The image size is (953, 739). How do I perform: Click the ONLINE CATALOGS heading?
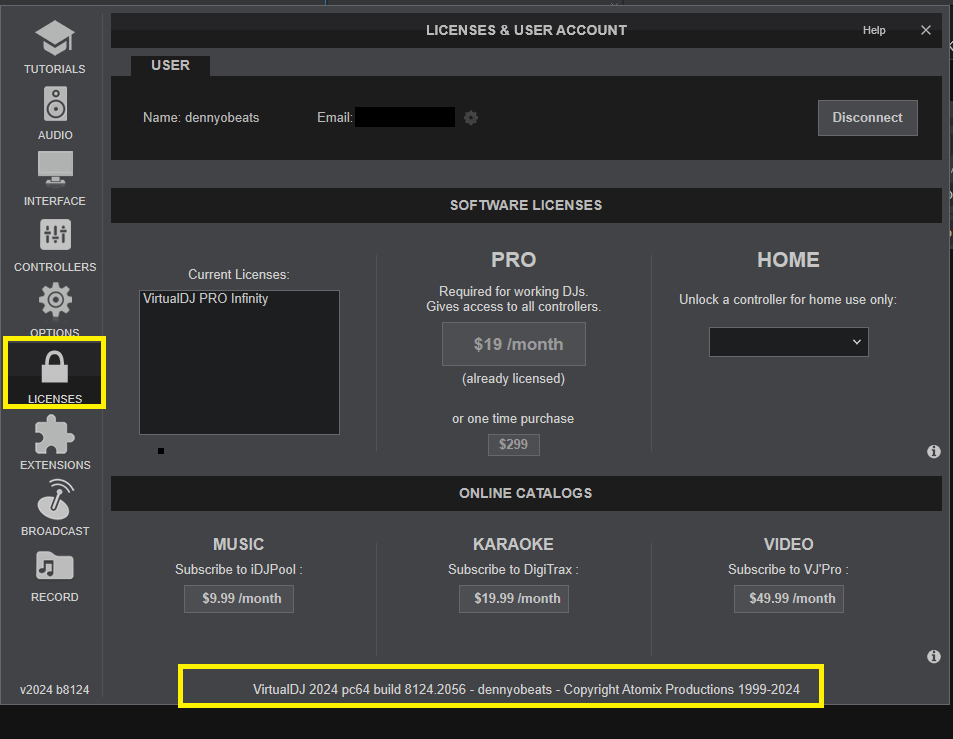pyautogui.click(x=526, y=493)
